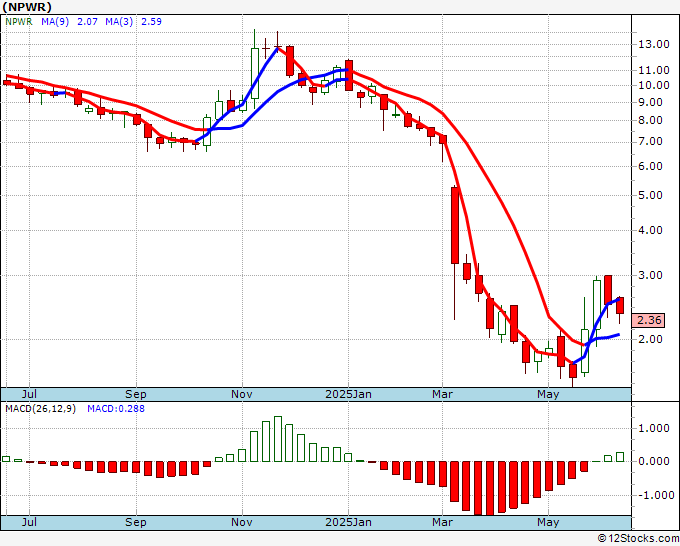680x546 pixels.
Task: Click 2025Jan on the price chart time axis
Action: [348, 394]
